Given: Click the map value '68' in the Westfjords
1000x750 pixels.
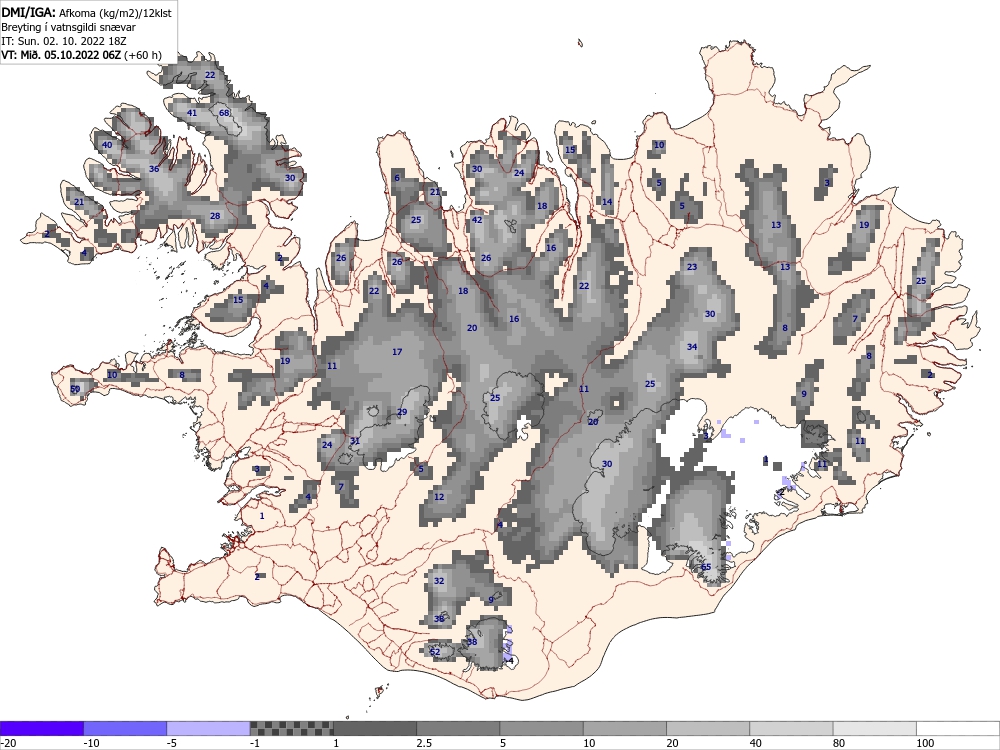Looking at the screenshot, I should (x=224, y=113).
